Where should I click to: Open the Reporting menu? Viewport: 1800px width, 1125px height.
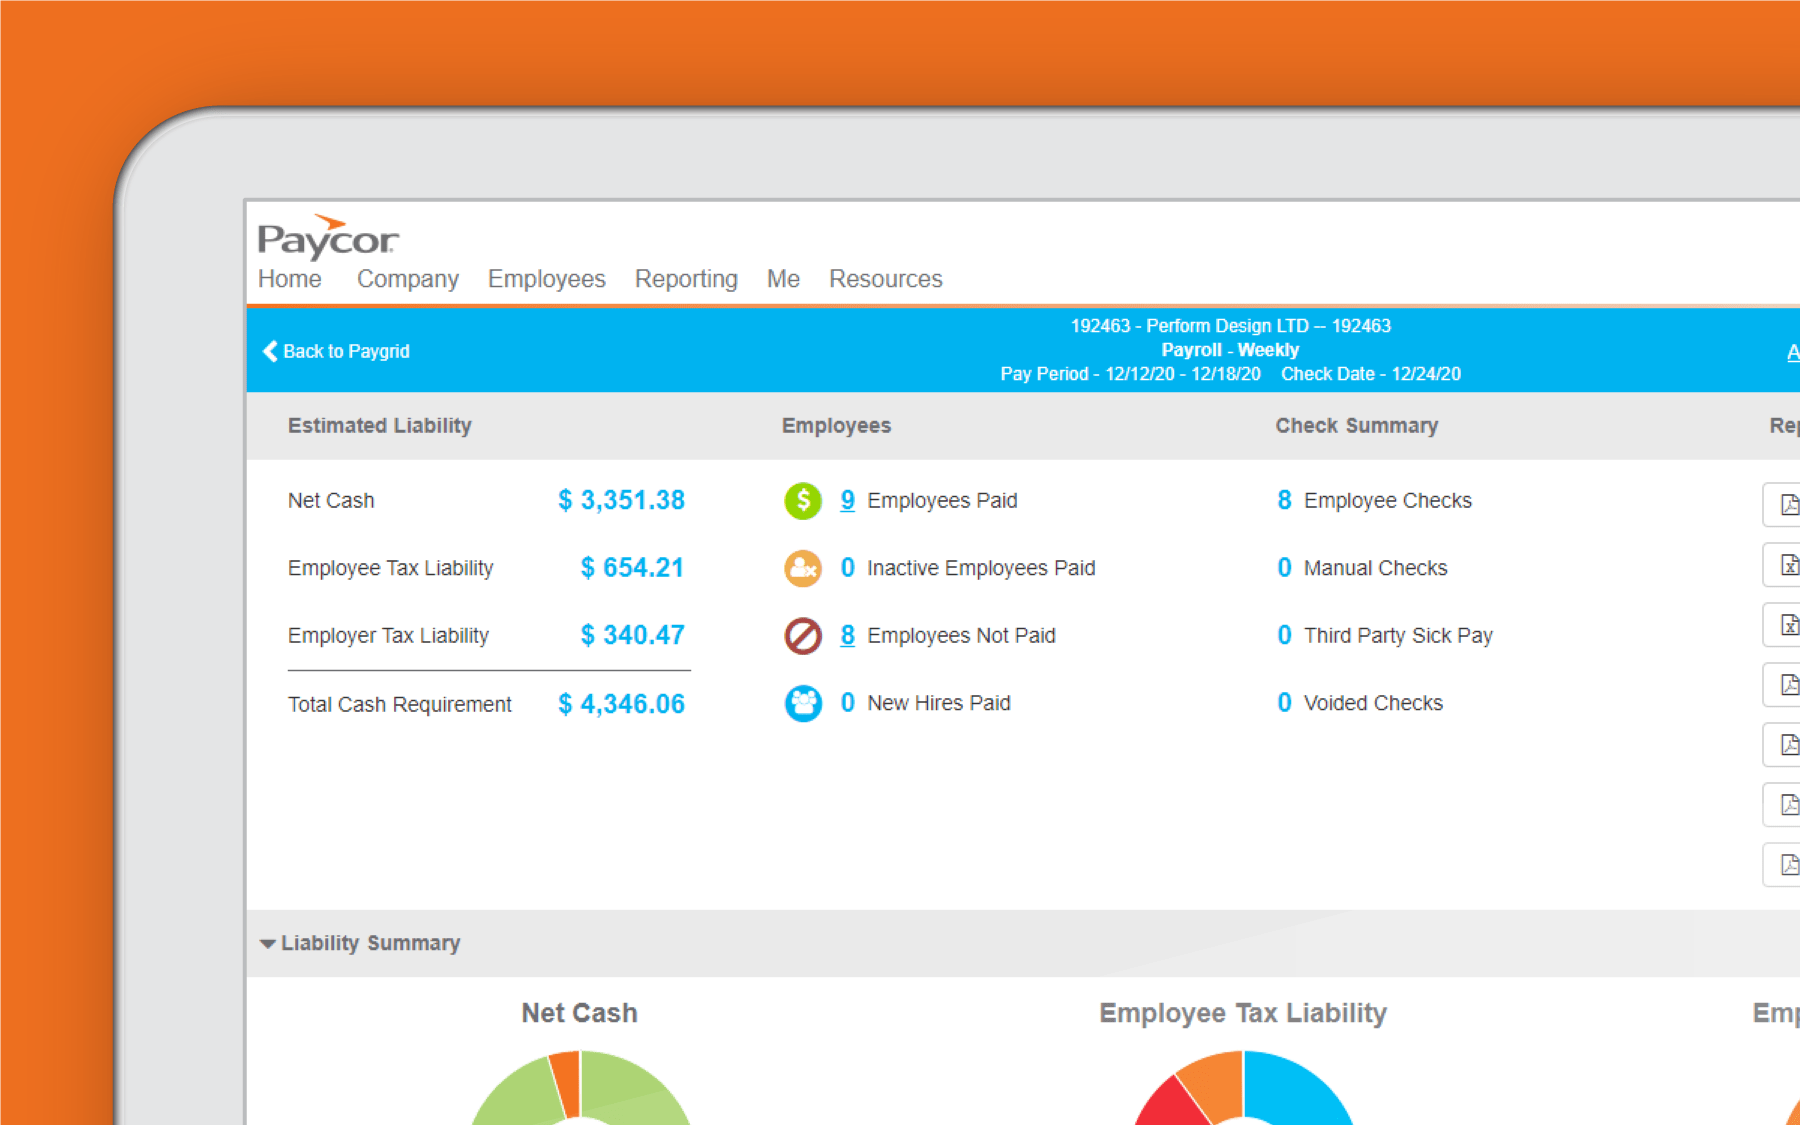tap(686, 279)
